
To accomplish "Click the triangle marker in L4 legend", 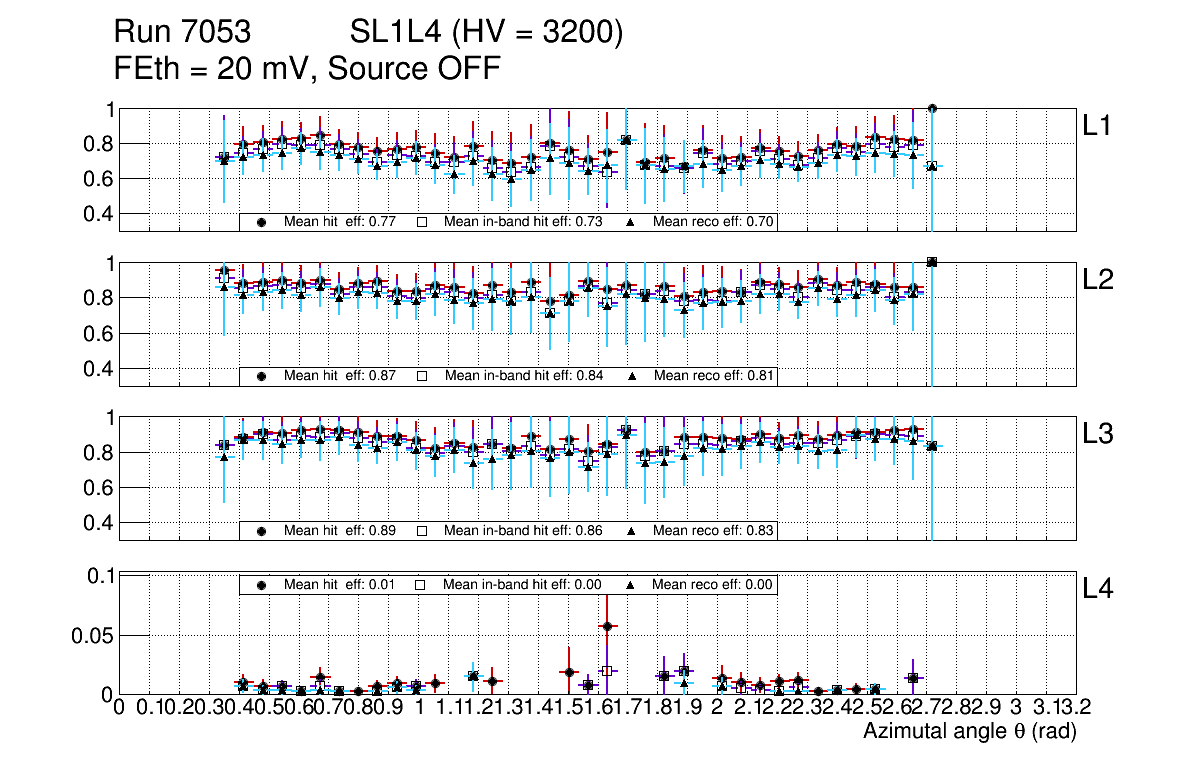I will tap(632, 585).
